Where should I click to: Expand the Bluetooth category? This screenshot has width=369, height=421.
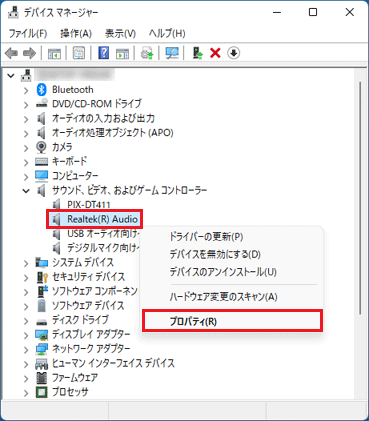[26, 90]
